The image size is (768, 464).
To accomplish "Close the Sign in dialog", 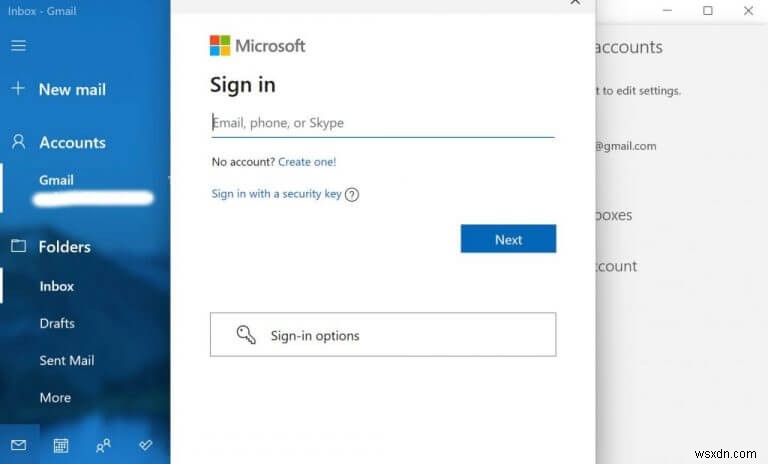I will (x=575, y=2).
